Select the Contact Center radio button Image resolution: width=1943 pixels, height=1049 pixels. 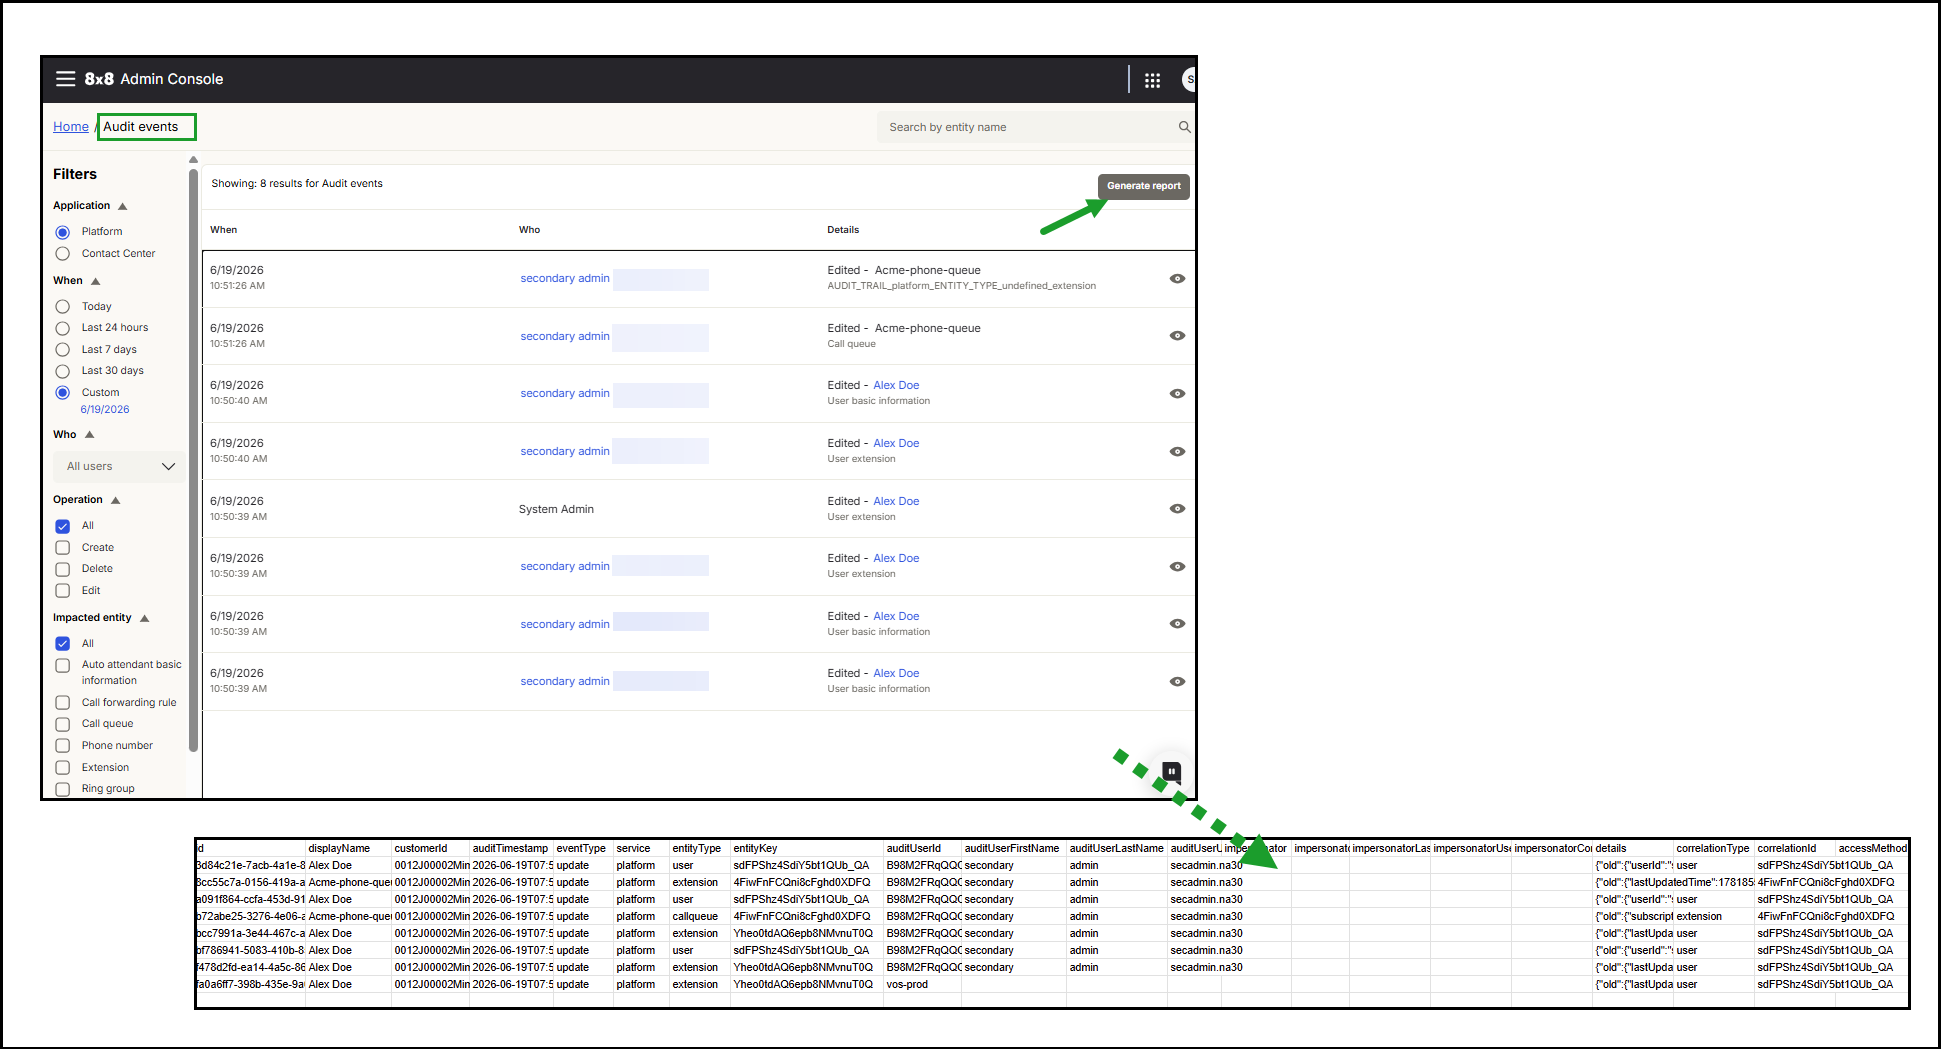[62, 254]
